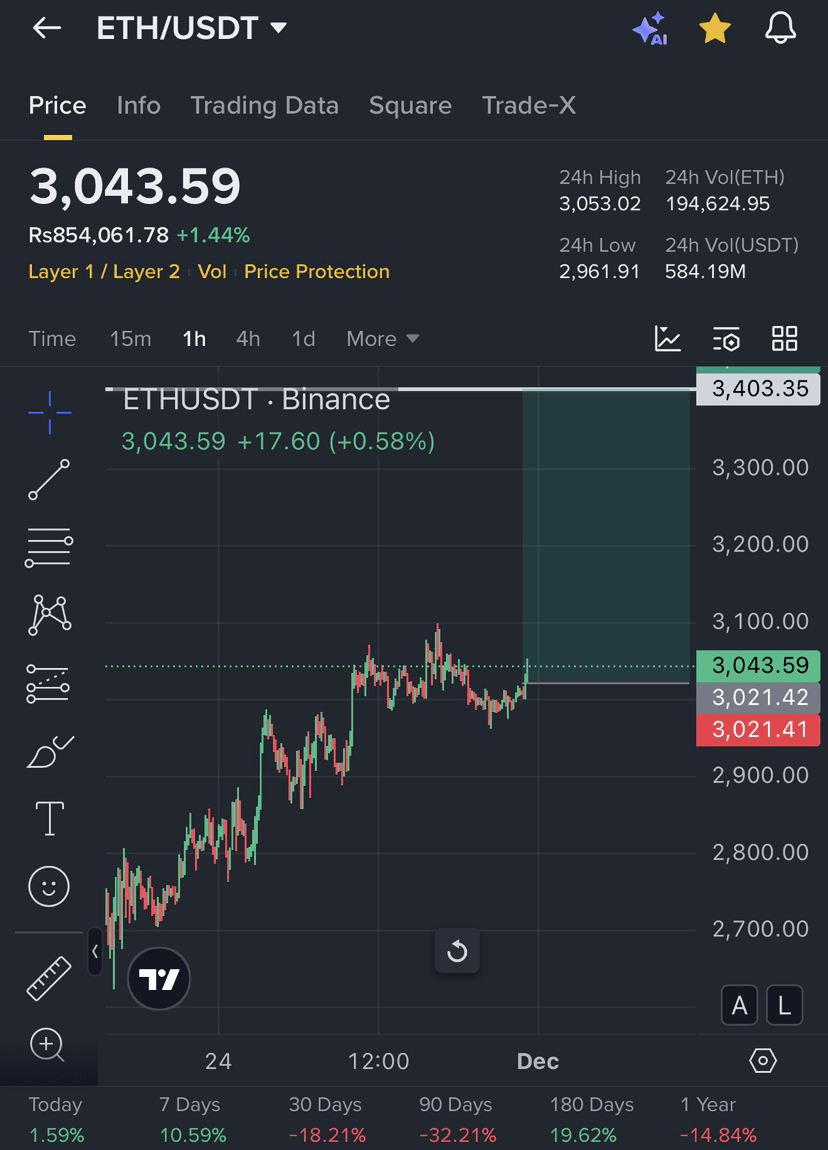828x1150 pixels.
Task: Switch to the Info tab
Action: [139, 106]
